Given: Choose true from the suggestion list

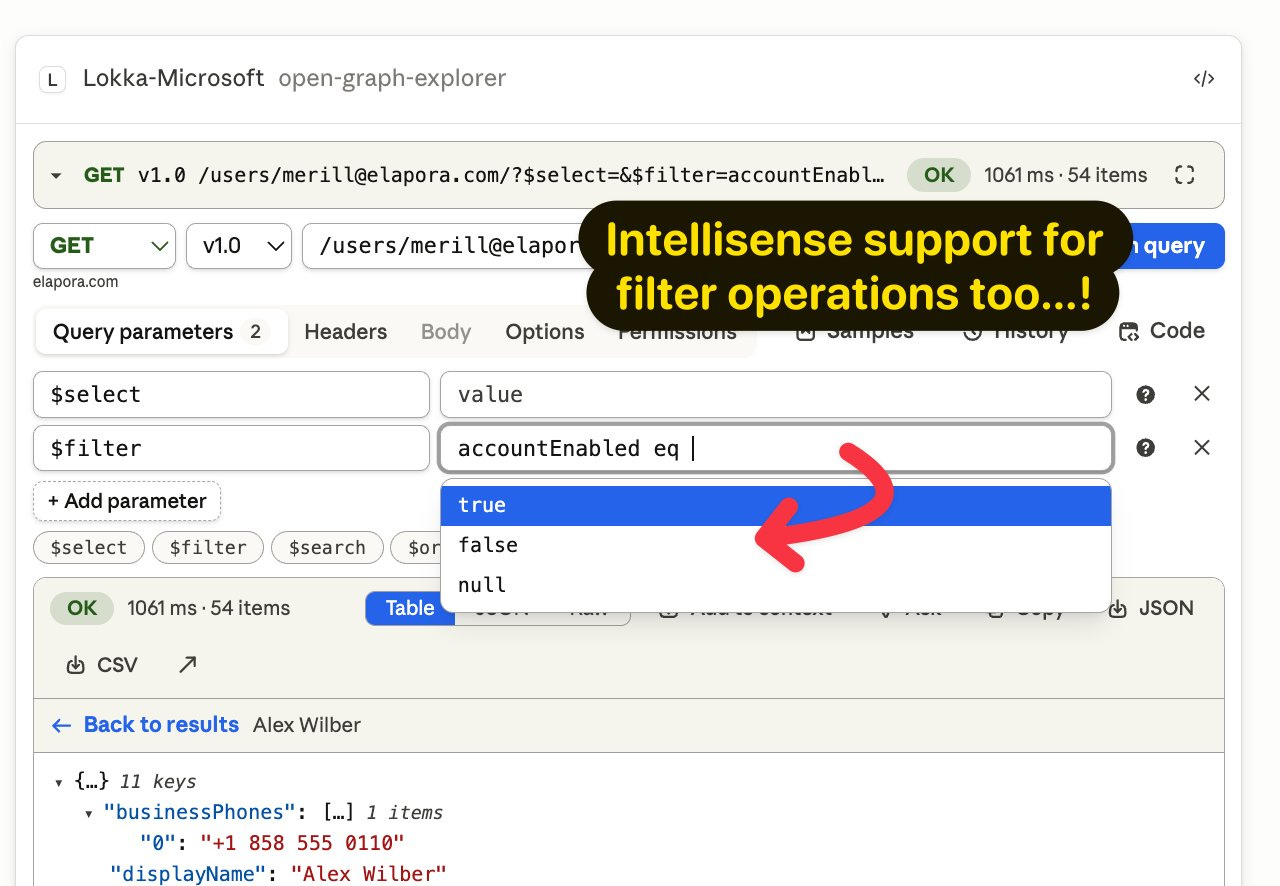Looking at the screenshot, I should point(776,505).
